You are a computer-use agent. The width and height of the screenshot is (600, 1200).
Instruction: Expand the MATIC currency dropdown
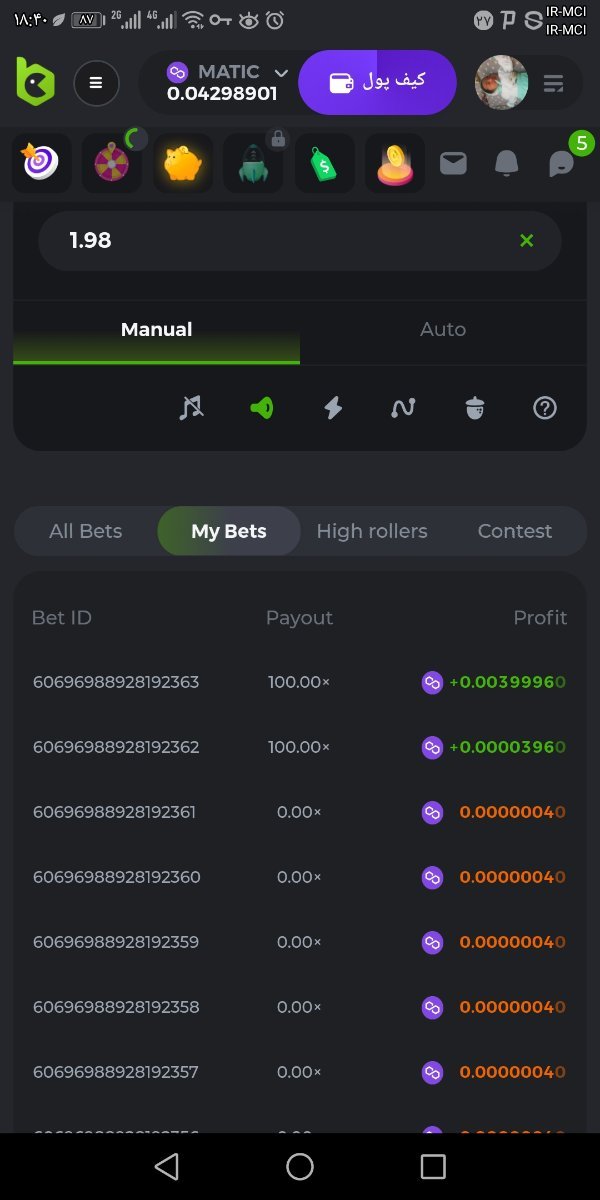pos(280,73)
